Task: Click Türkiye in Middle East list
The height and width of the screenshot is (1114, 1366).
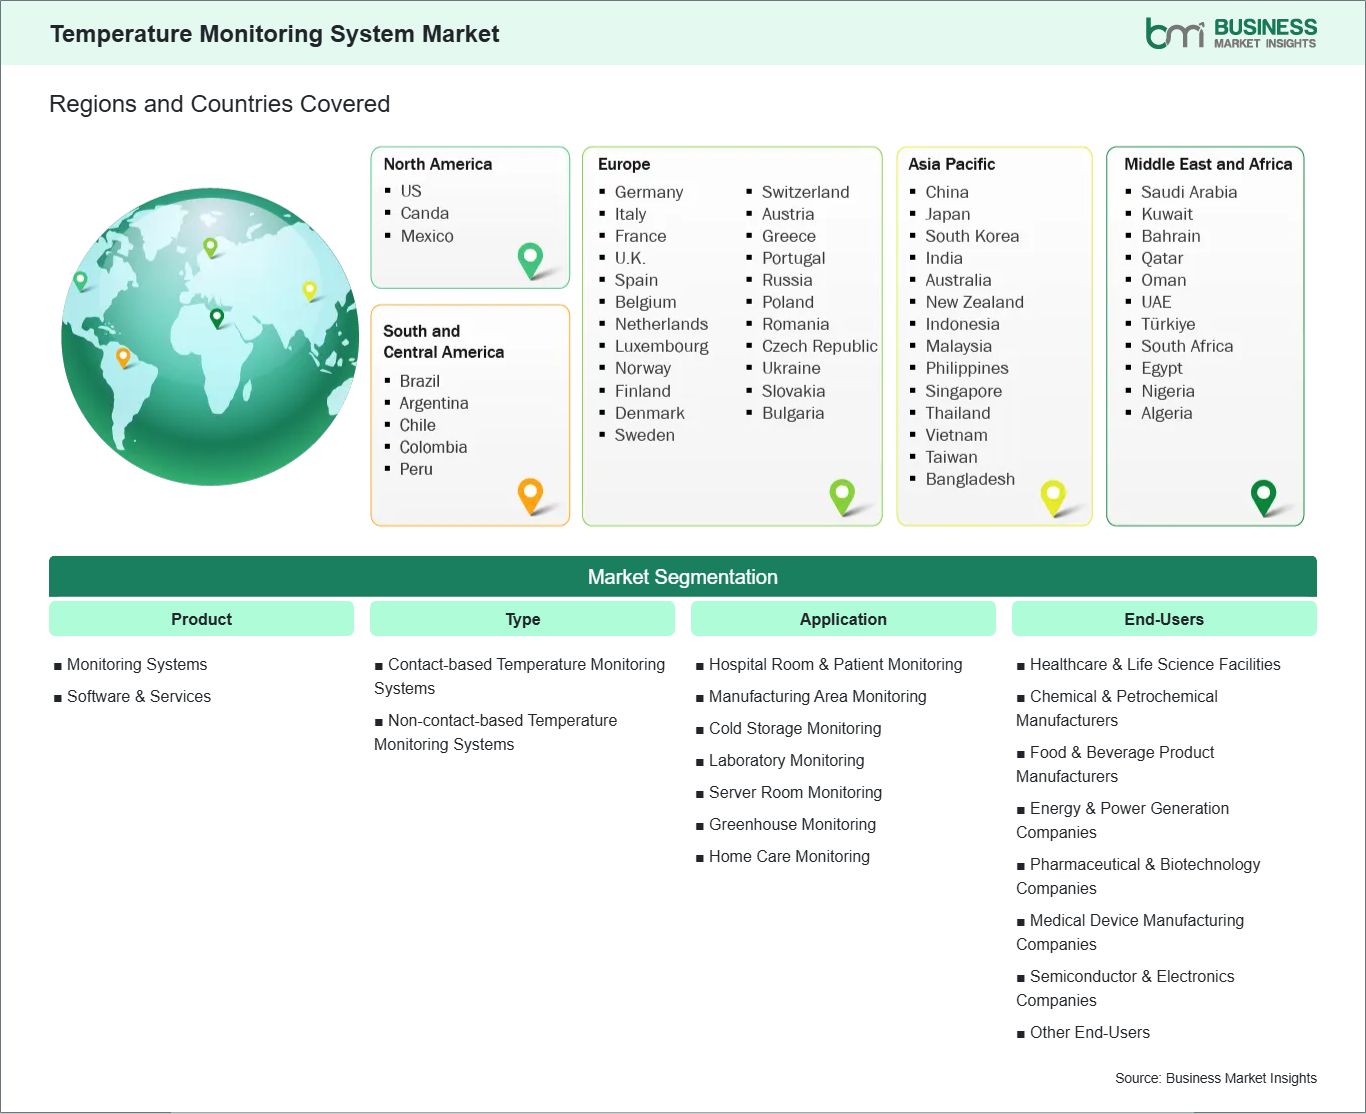Action: click(1168, 324)
